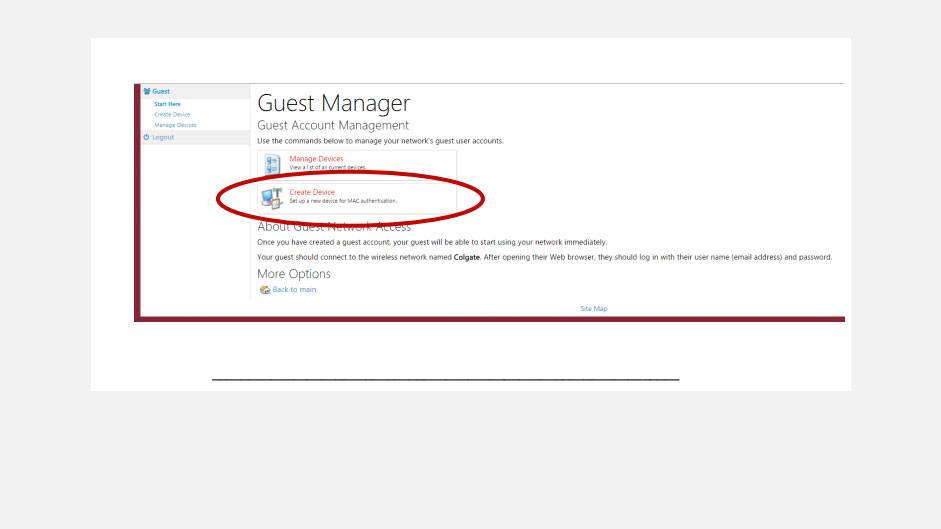
Task: Open Manage Devices in the sidebar menu
Action: pos(174,125)
